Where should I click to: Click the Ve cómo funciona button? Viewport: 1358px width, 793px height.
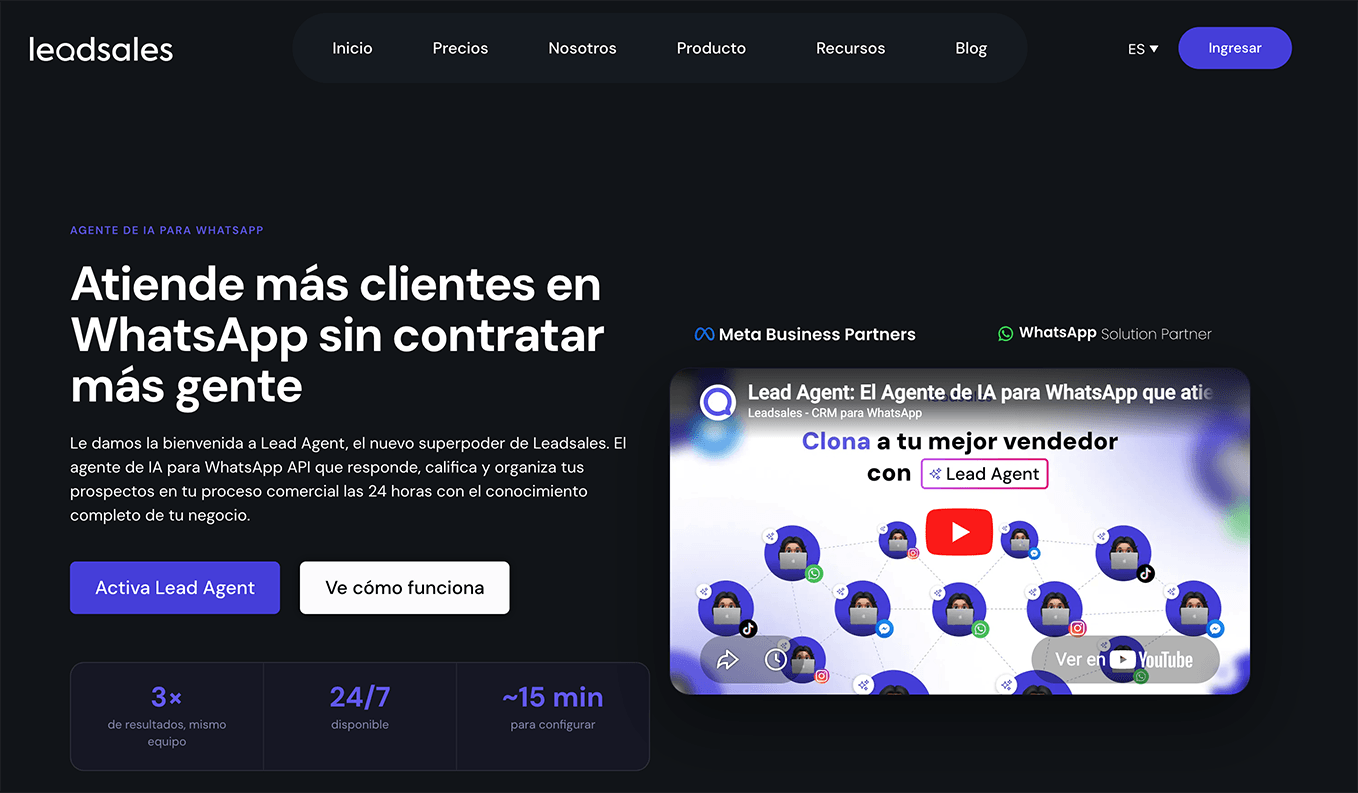[x=404, y=588]
